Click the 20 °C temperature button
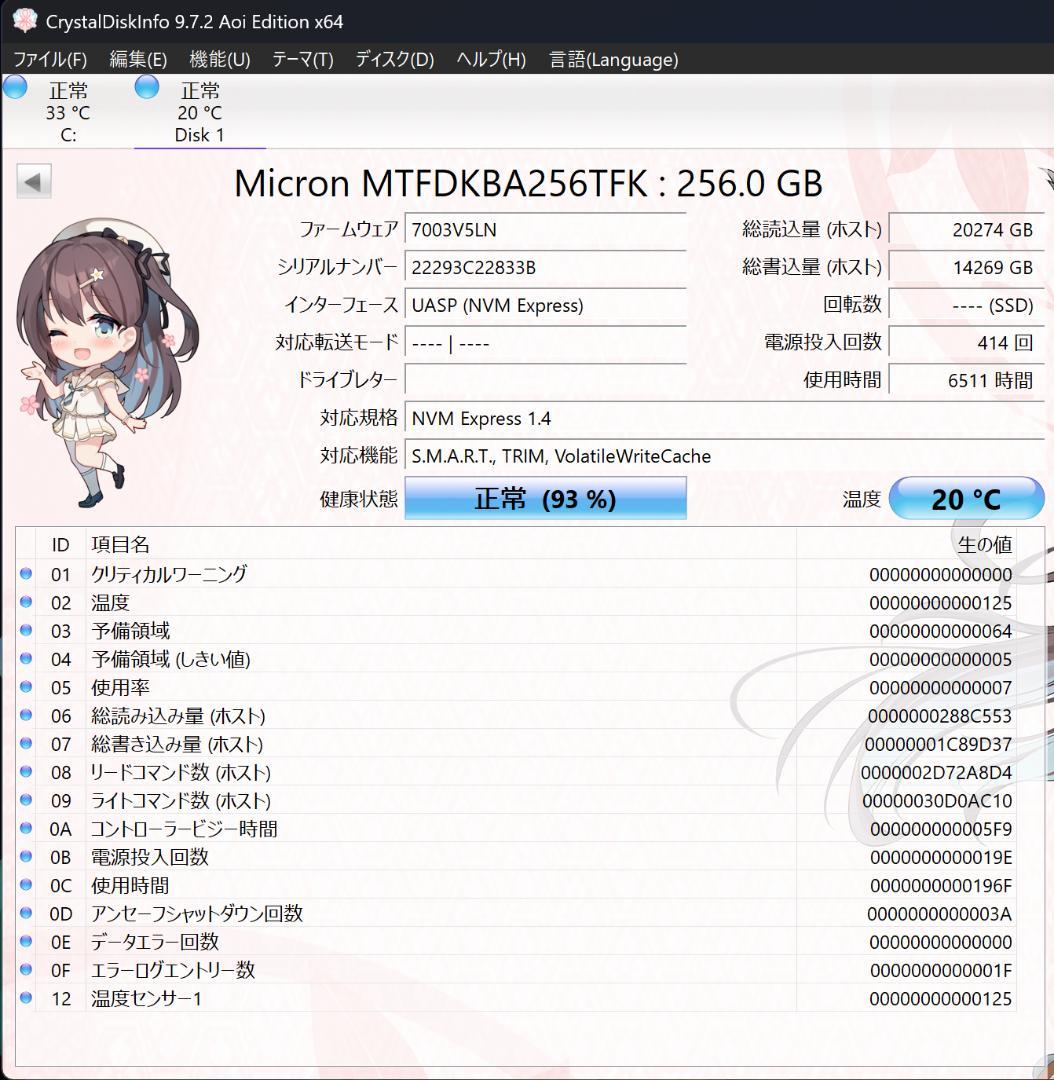This screenshot has height=1080, width=1054. click(967, 498)
